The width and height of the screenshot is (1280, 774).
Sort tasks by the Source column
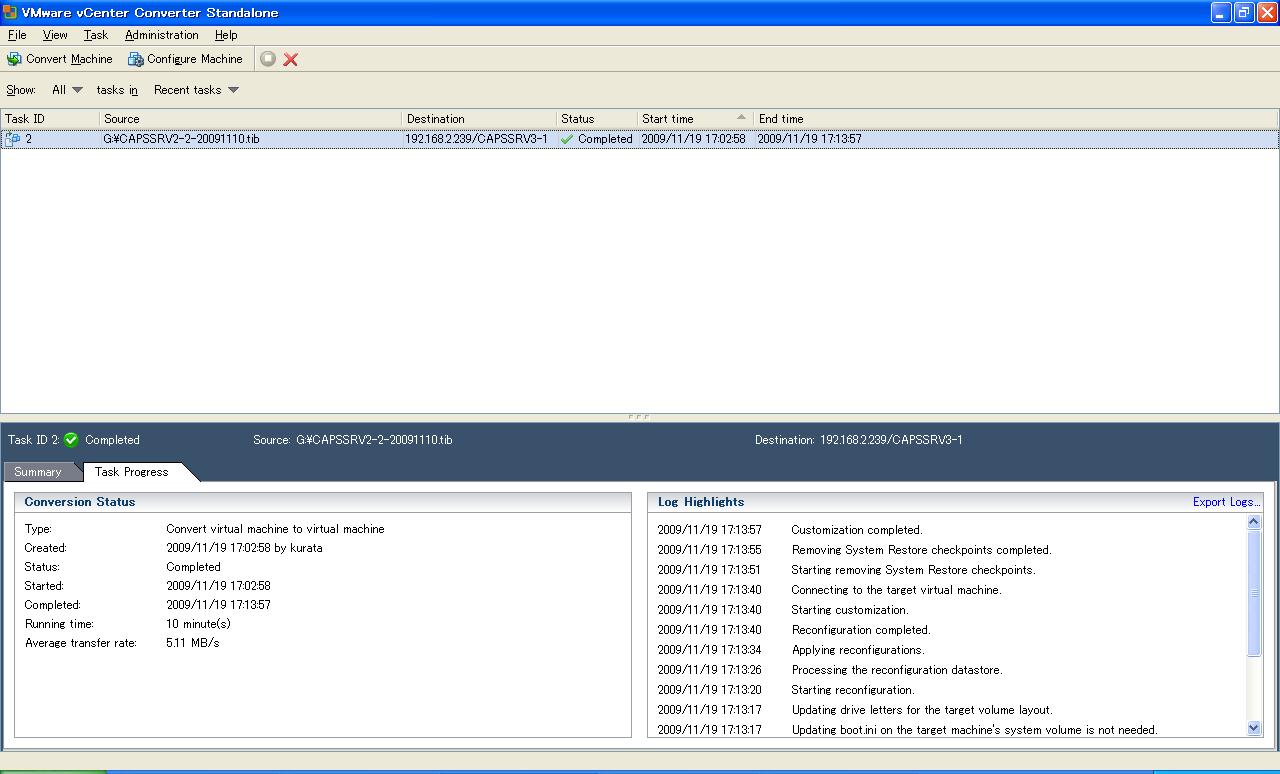click(250, 119)
